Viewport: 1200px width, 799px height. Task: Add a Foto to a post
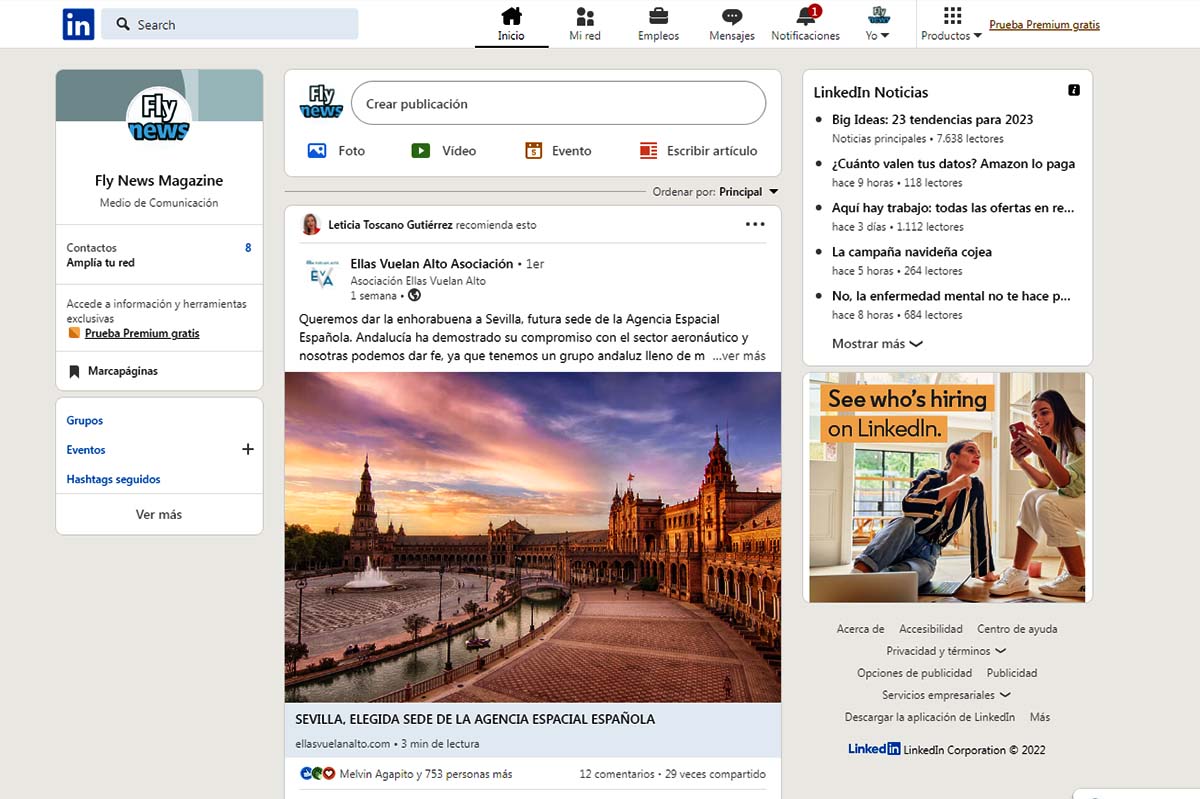click(337, 151)
